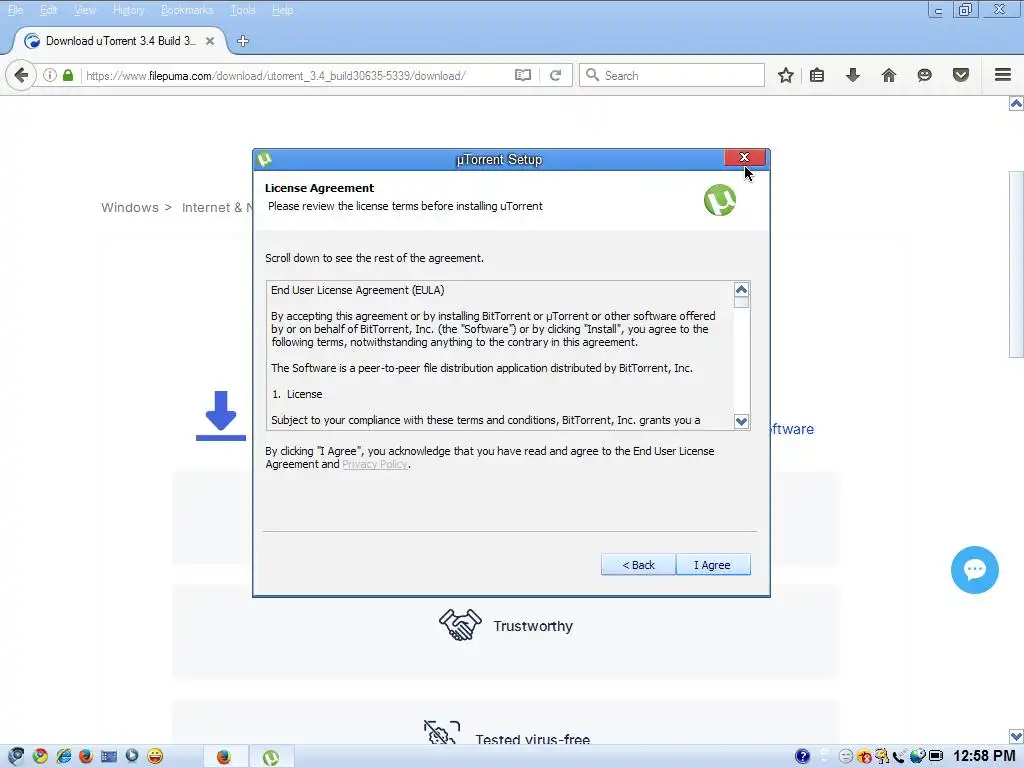Select the Download uTorrent 3.4 tab
The height and width of the screenshot is (768, 1024).
click(x=120, y=41)
